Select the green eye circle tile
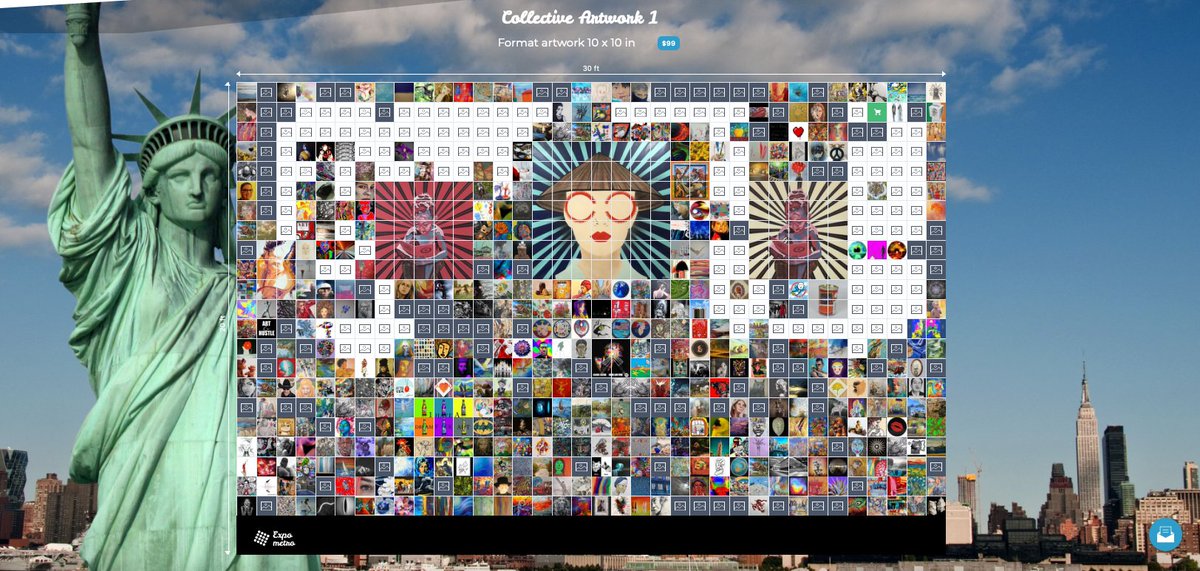 point(857,250)
